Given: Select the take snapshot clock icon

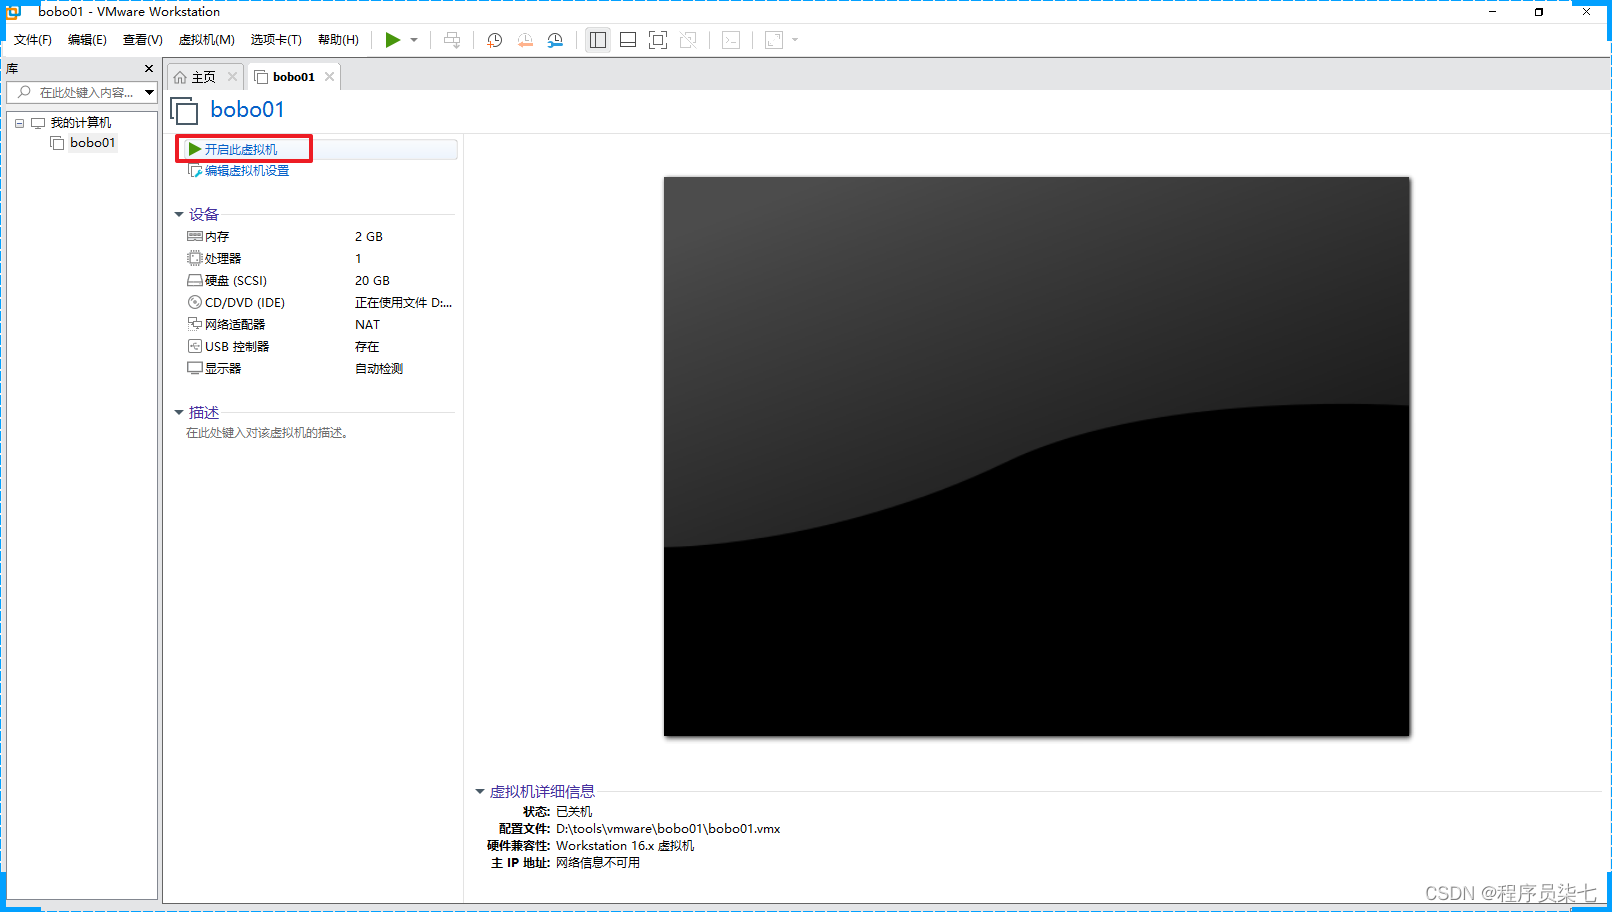Looking at the screenshot, I should coord(494,40).
